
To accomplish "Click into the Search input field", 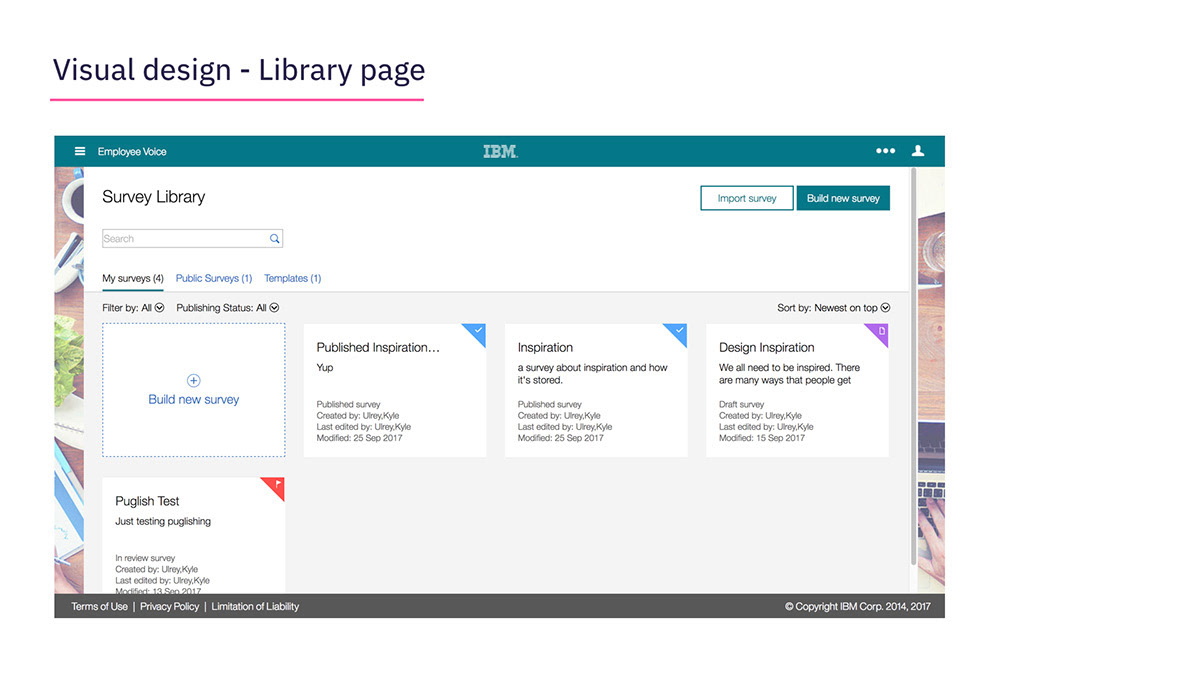I will click(x=192, y=239).
